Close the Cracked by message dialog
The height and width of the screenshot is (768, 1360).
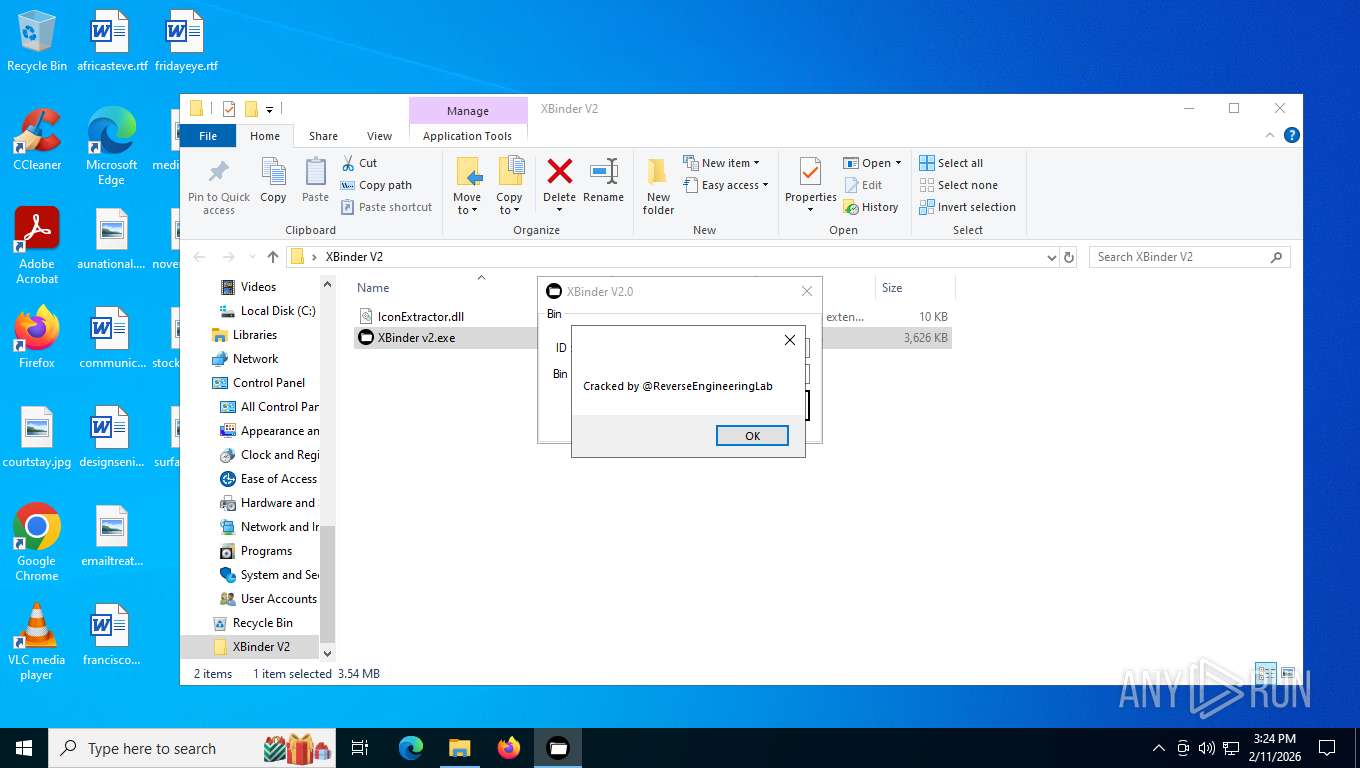point(790,341)
